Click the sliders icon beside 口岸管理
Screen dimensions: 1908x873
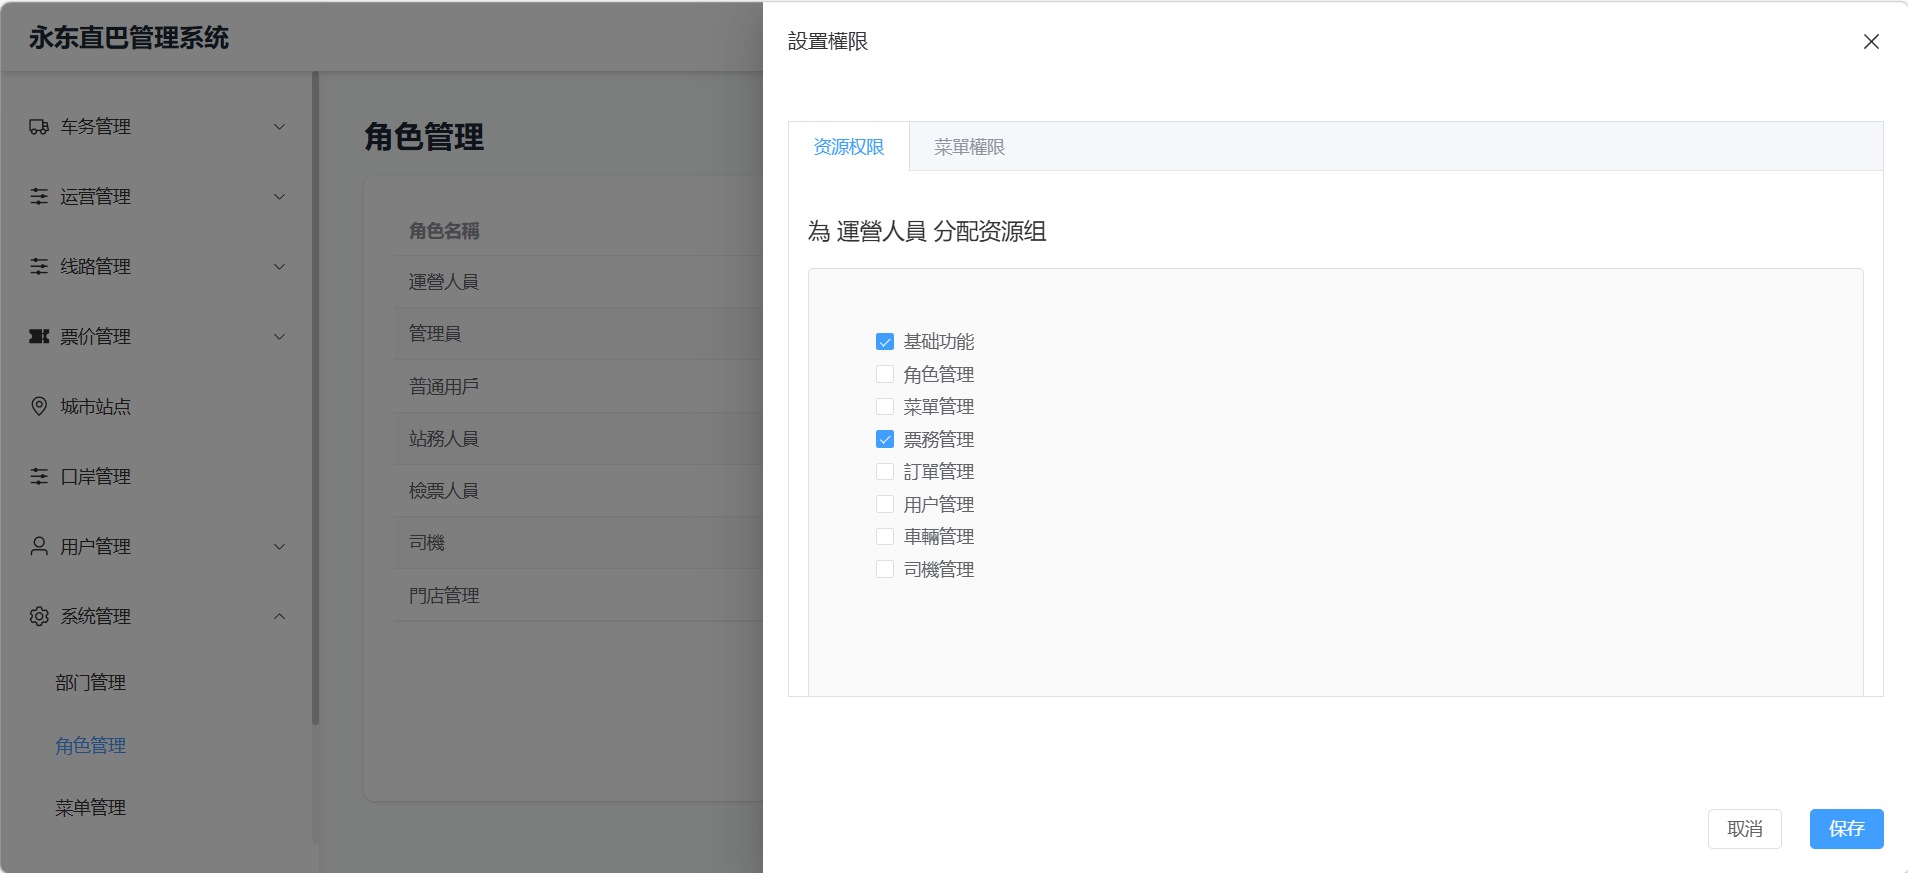(x=39, y=477)
